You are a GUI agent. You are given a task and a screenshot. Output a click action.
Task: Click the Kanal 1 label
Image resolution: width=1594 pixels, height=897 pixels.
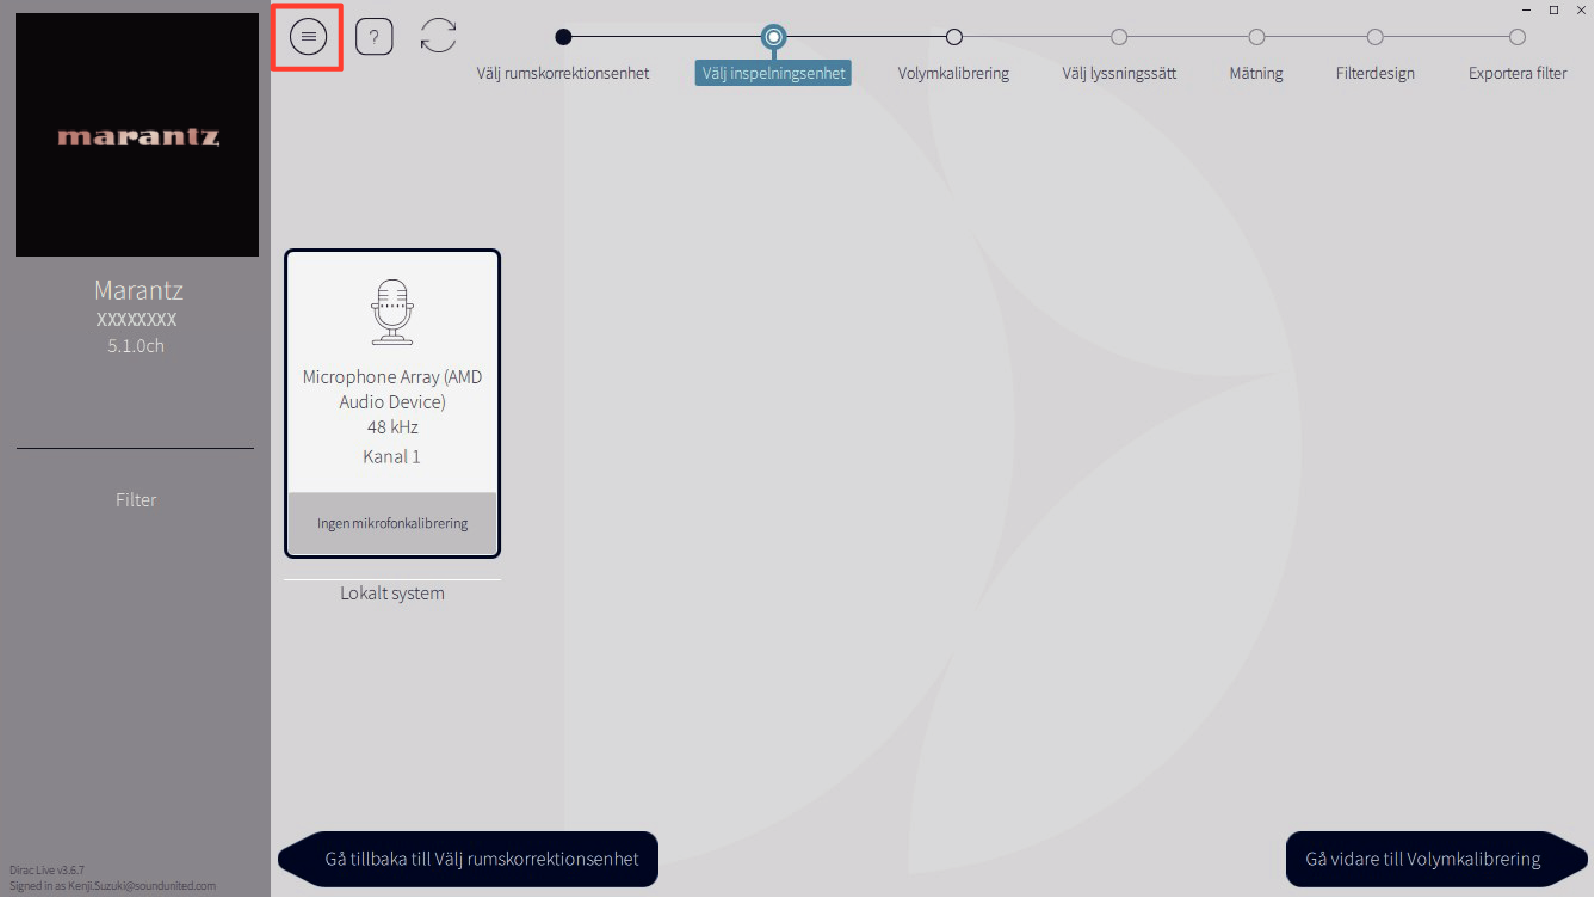pyautogui.click(x=392, y=456)
